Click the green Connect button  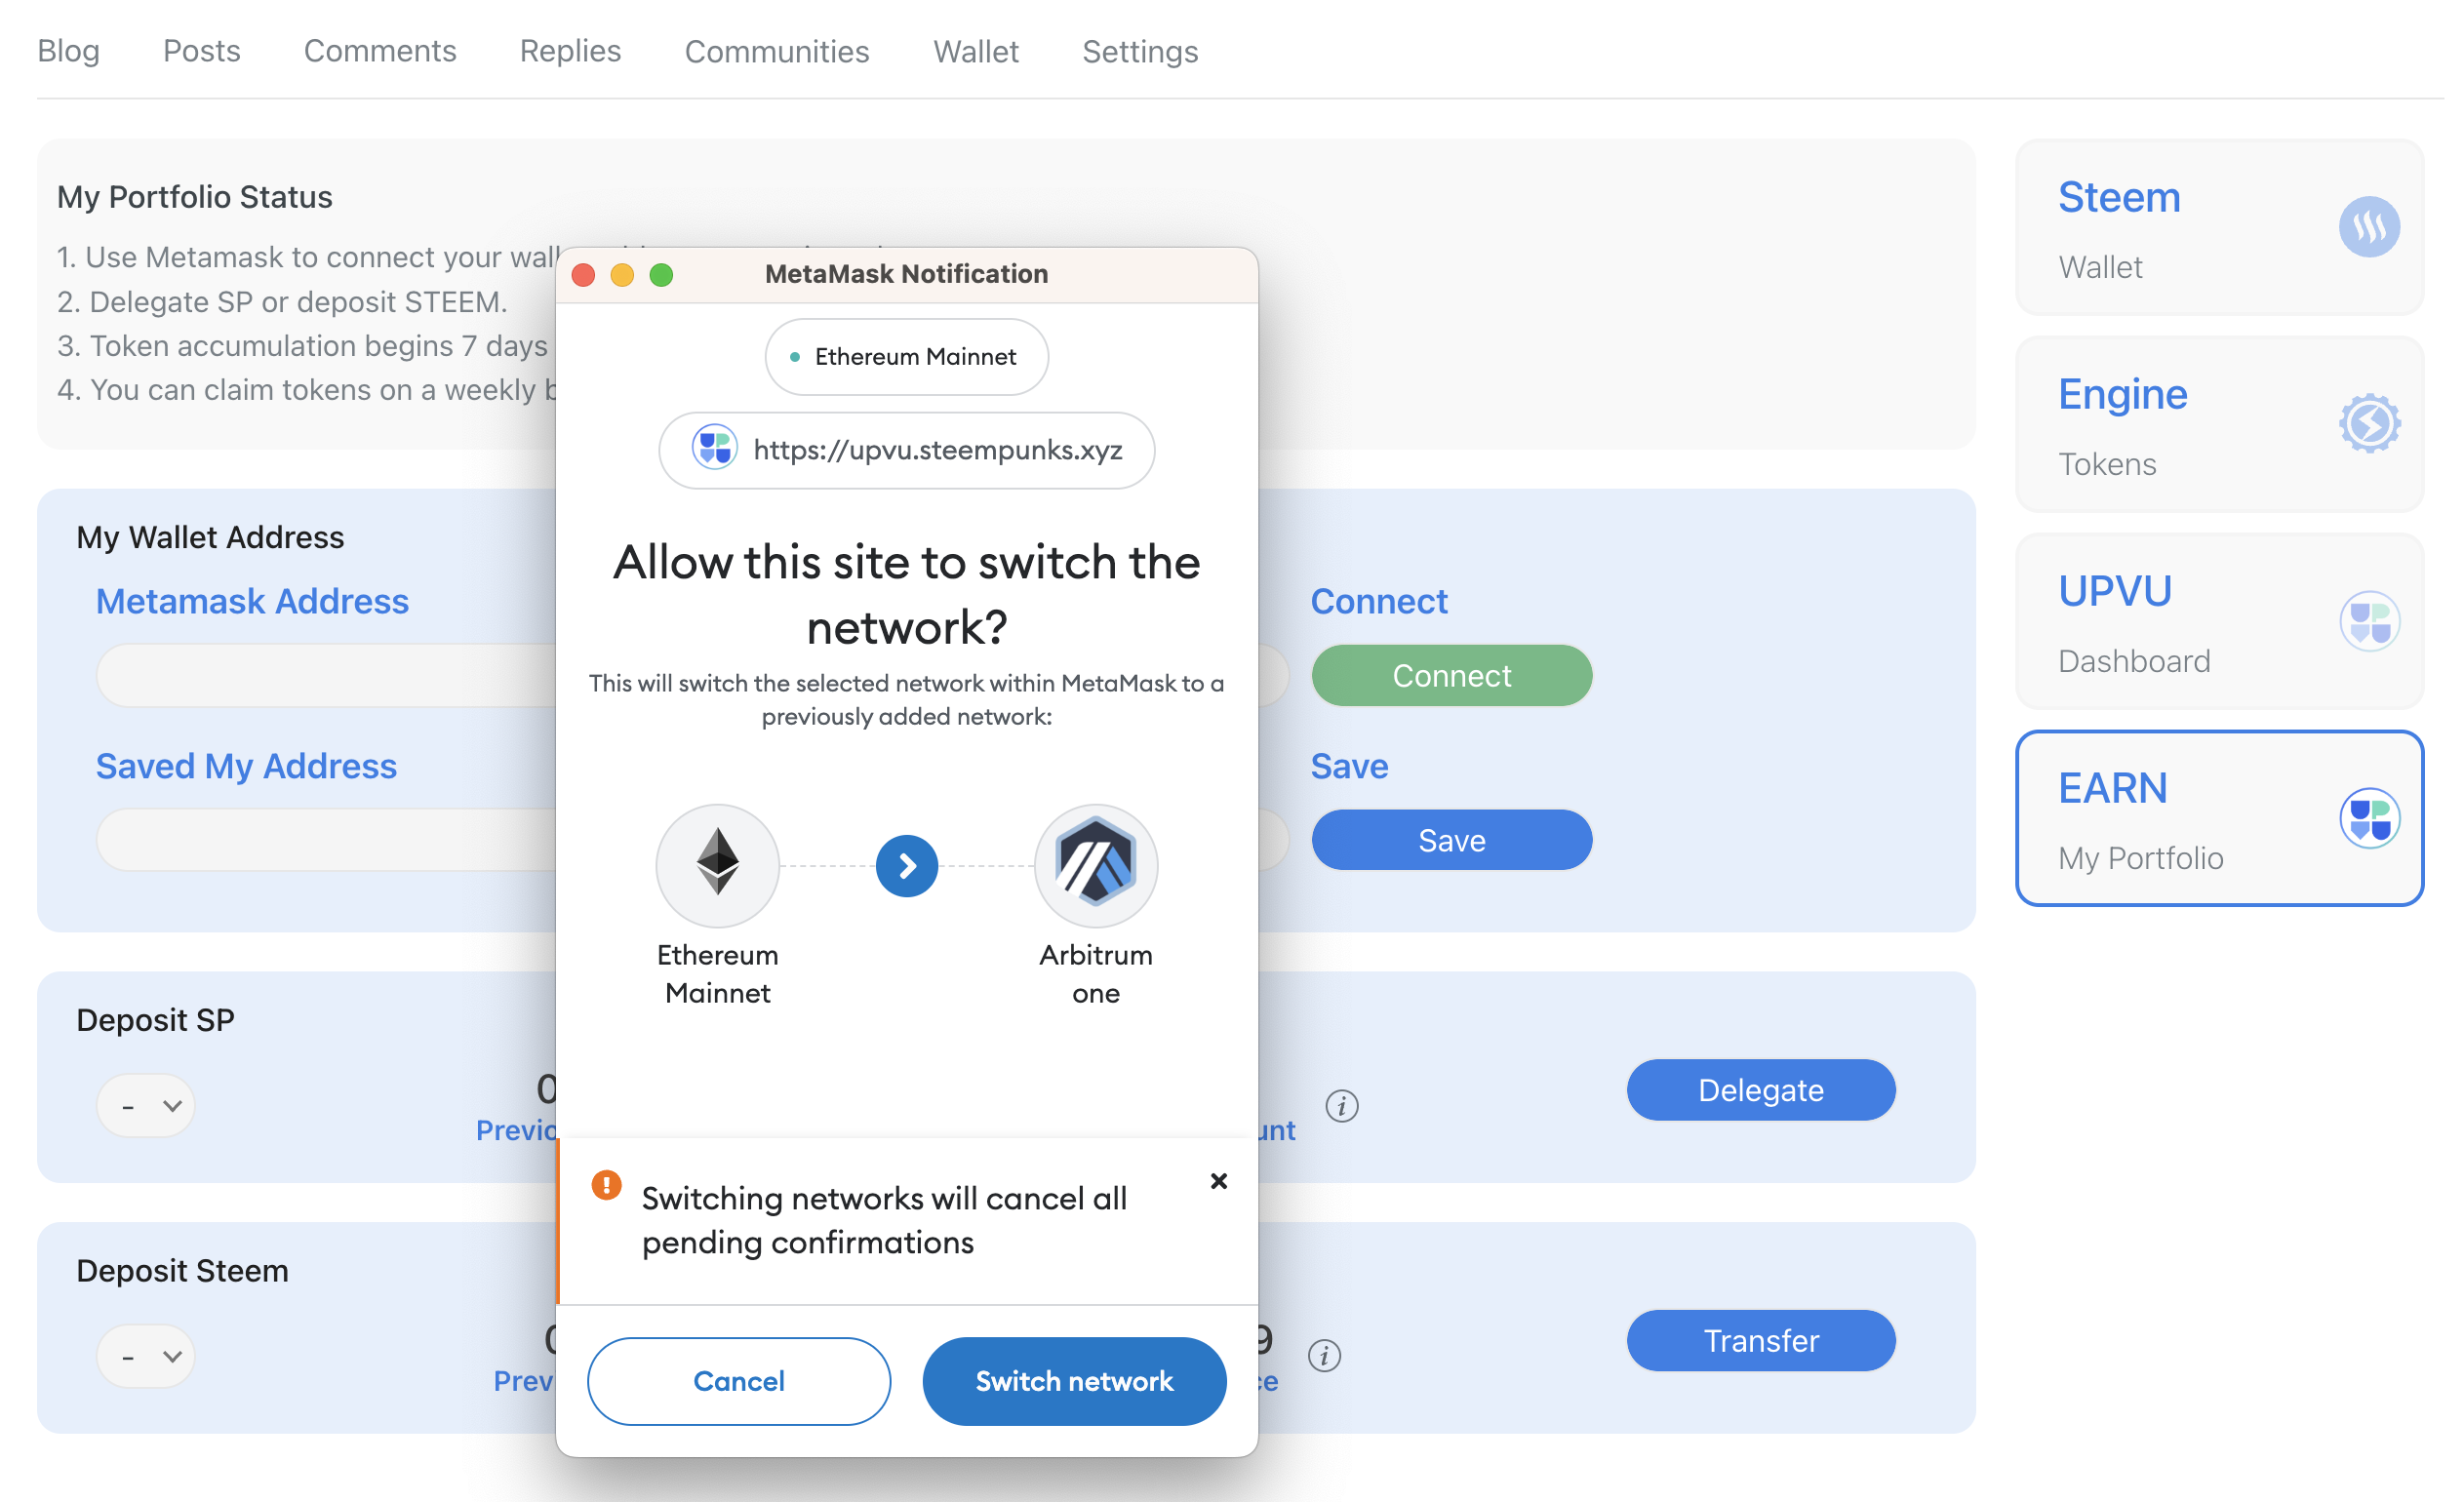click(x=1451, y=675)
